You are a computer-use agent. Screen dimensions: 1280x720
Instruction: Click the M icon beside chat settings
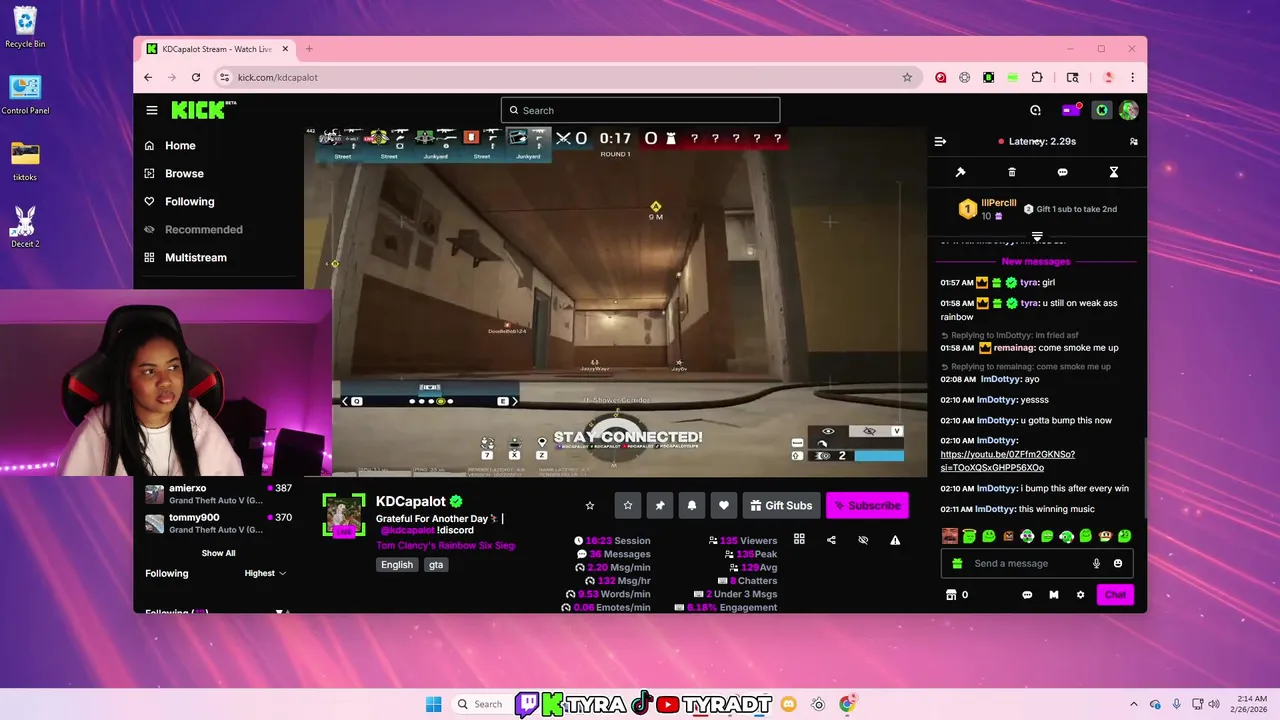[1054, 595]
